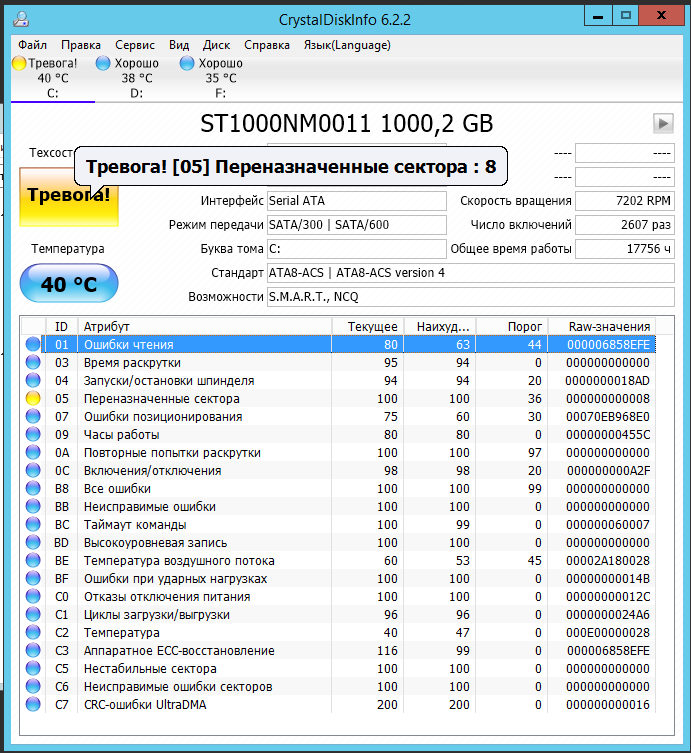
Task: Click the Скорость вращения value 7202 RPM
Action: pos(625,201)
